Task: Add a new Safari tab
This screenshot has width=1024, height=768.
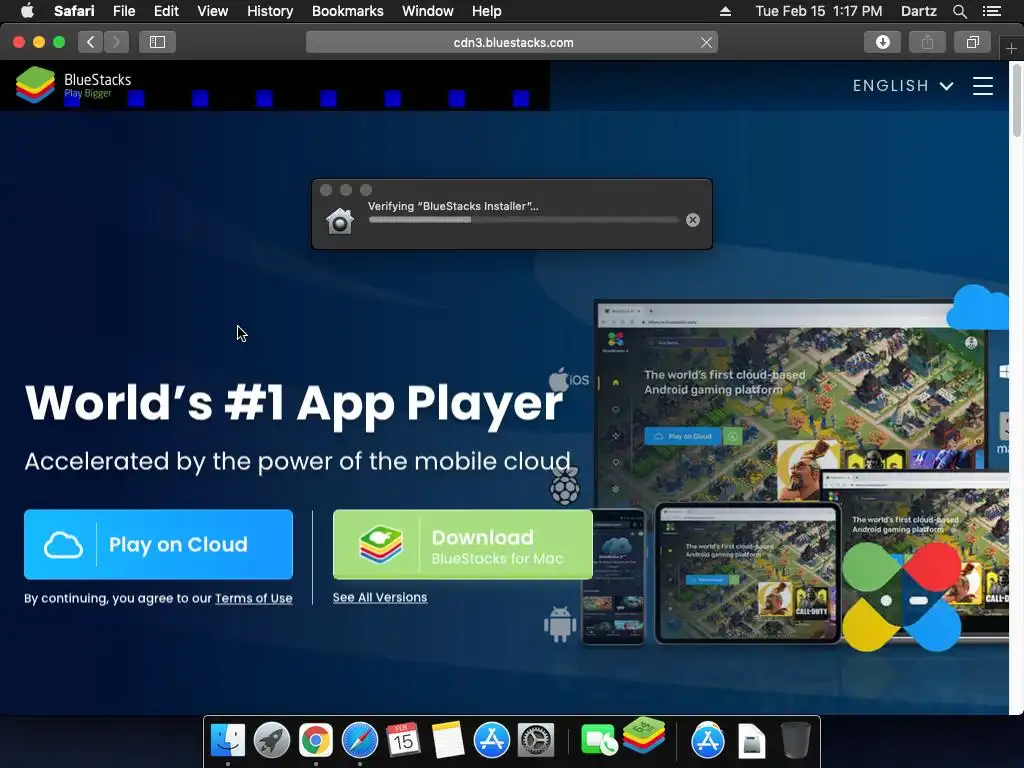Action: 1010,48
